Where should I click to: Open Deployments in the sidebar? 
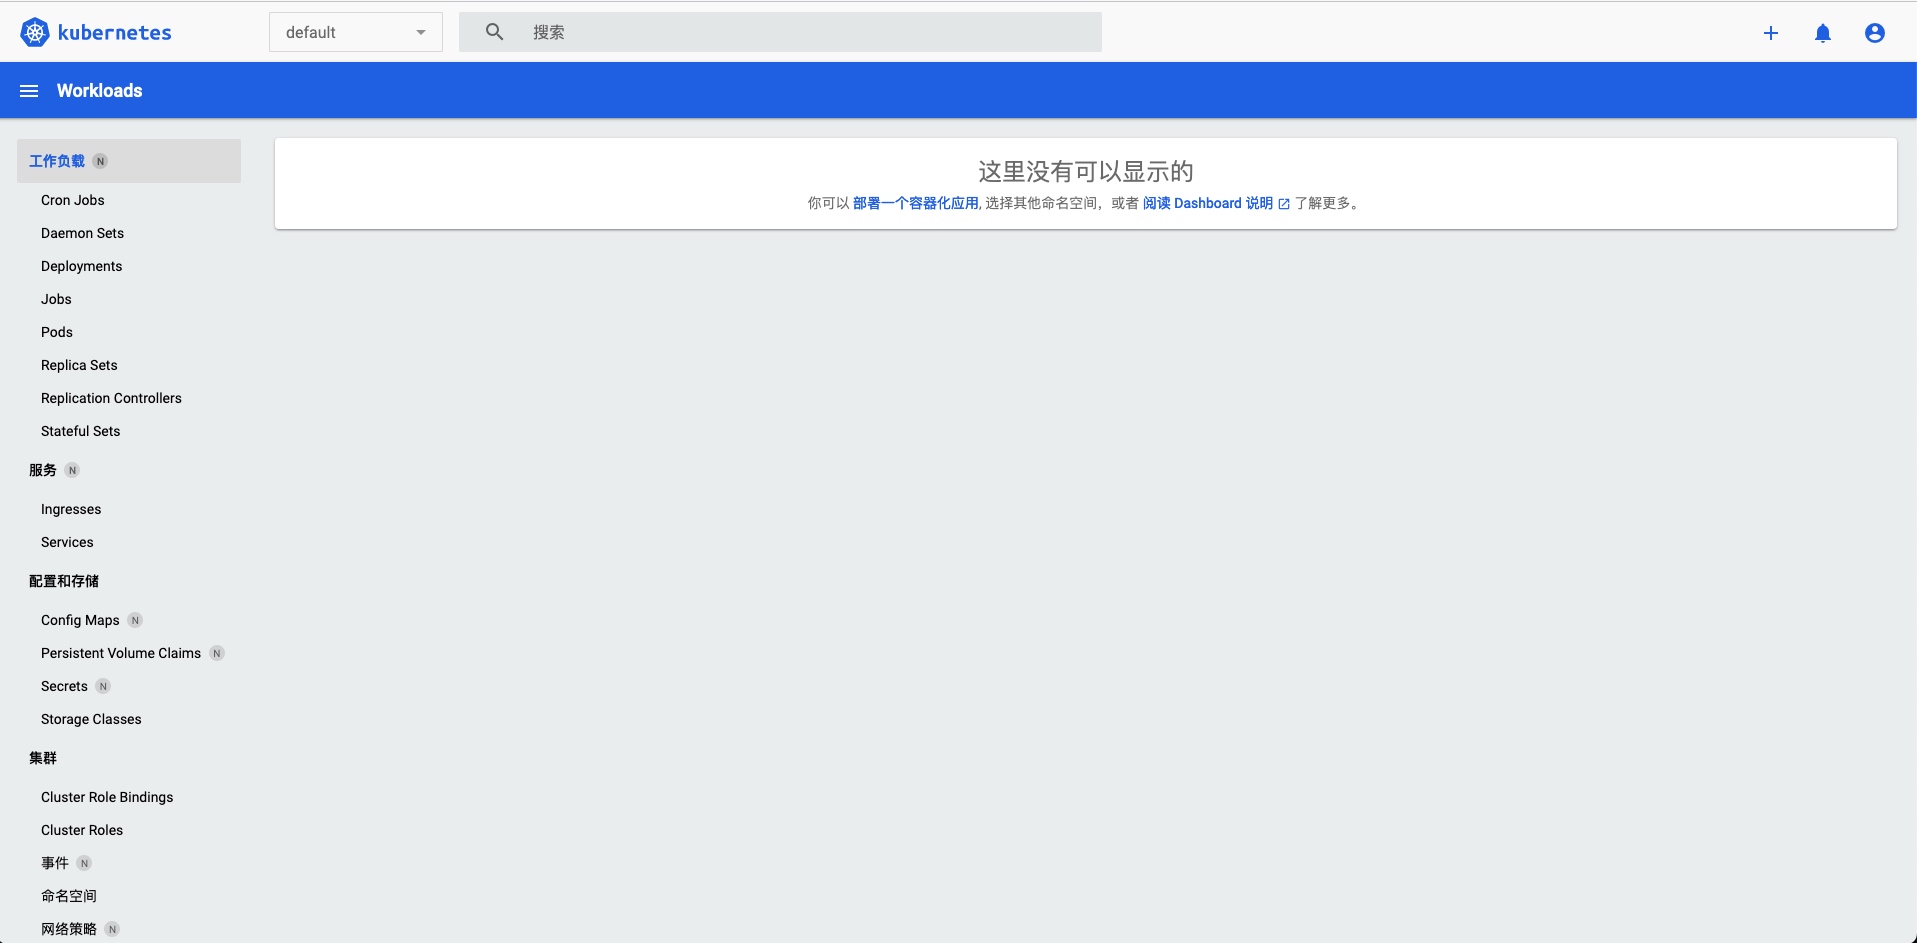81,266
